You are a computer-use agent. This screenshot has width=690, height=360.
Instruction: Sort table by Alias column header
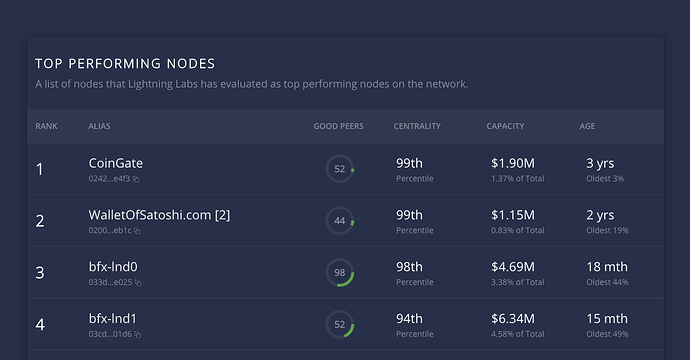click(99, 126)
